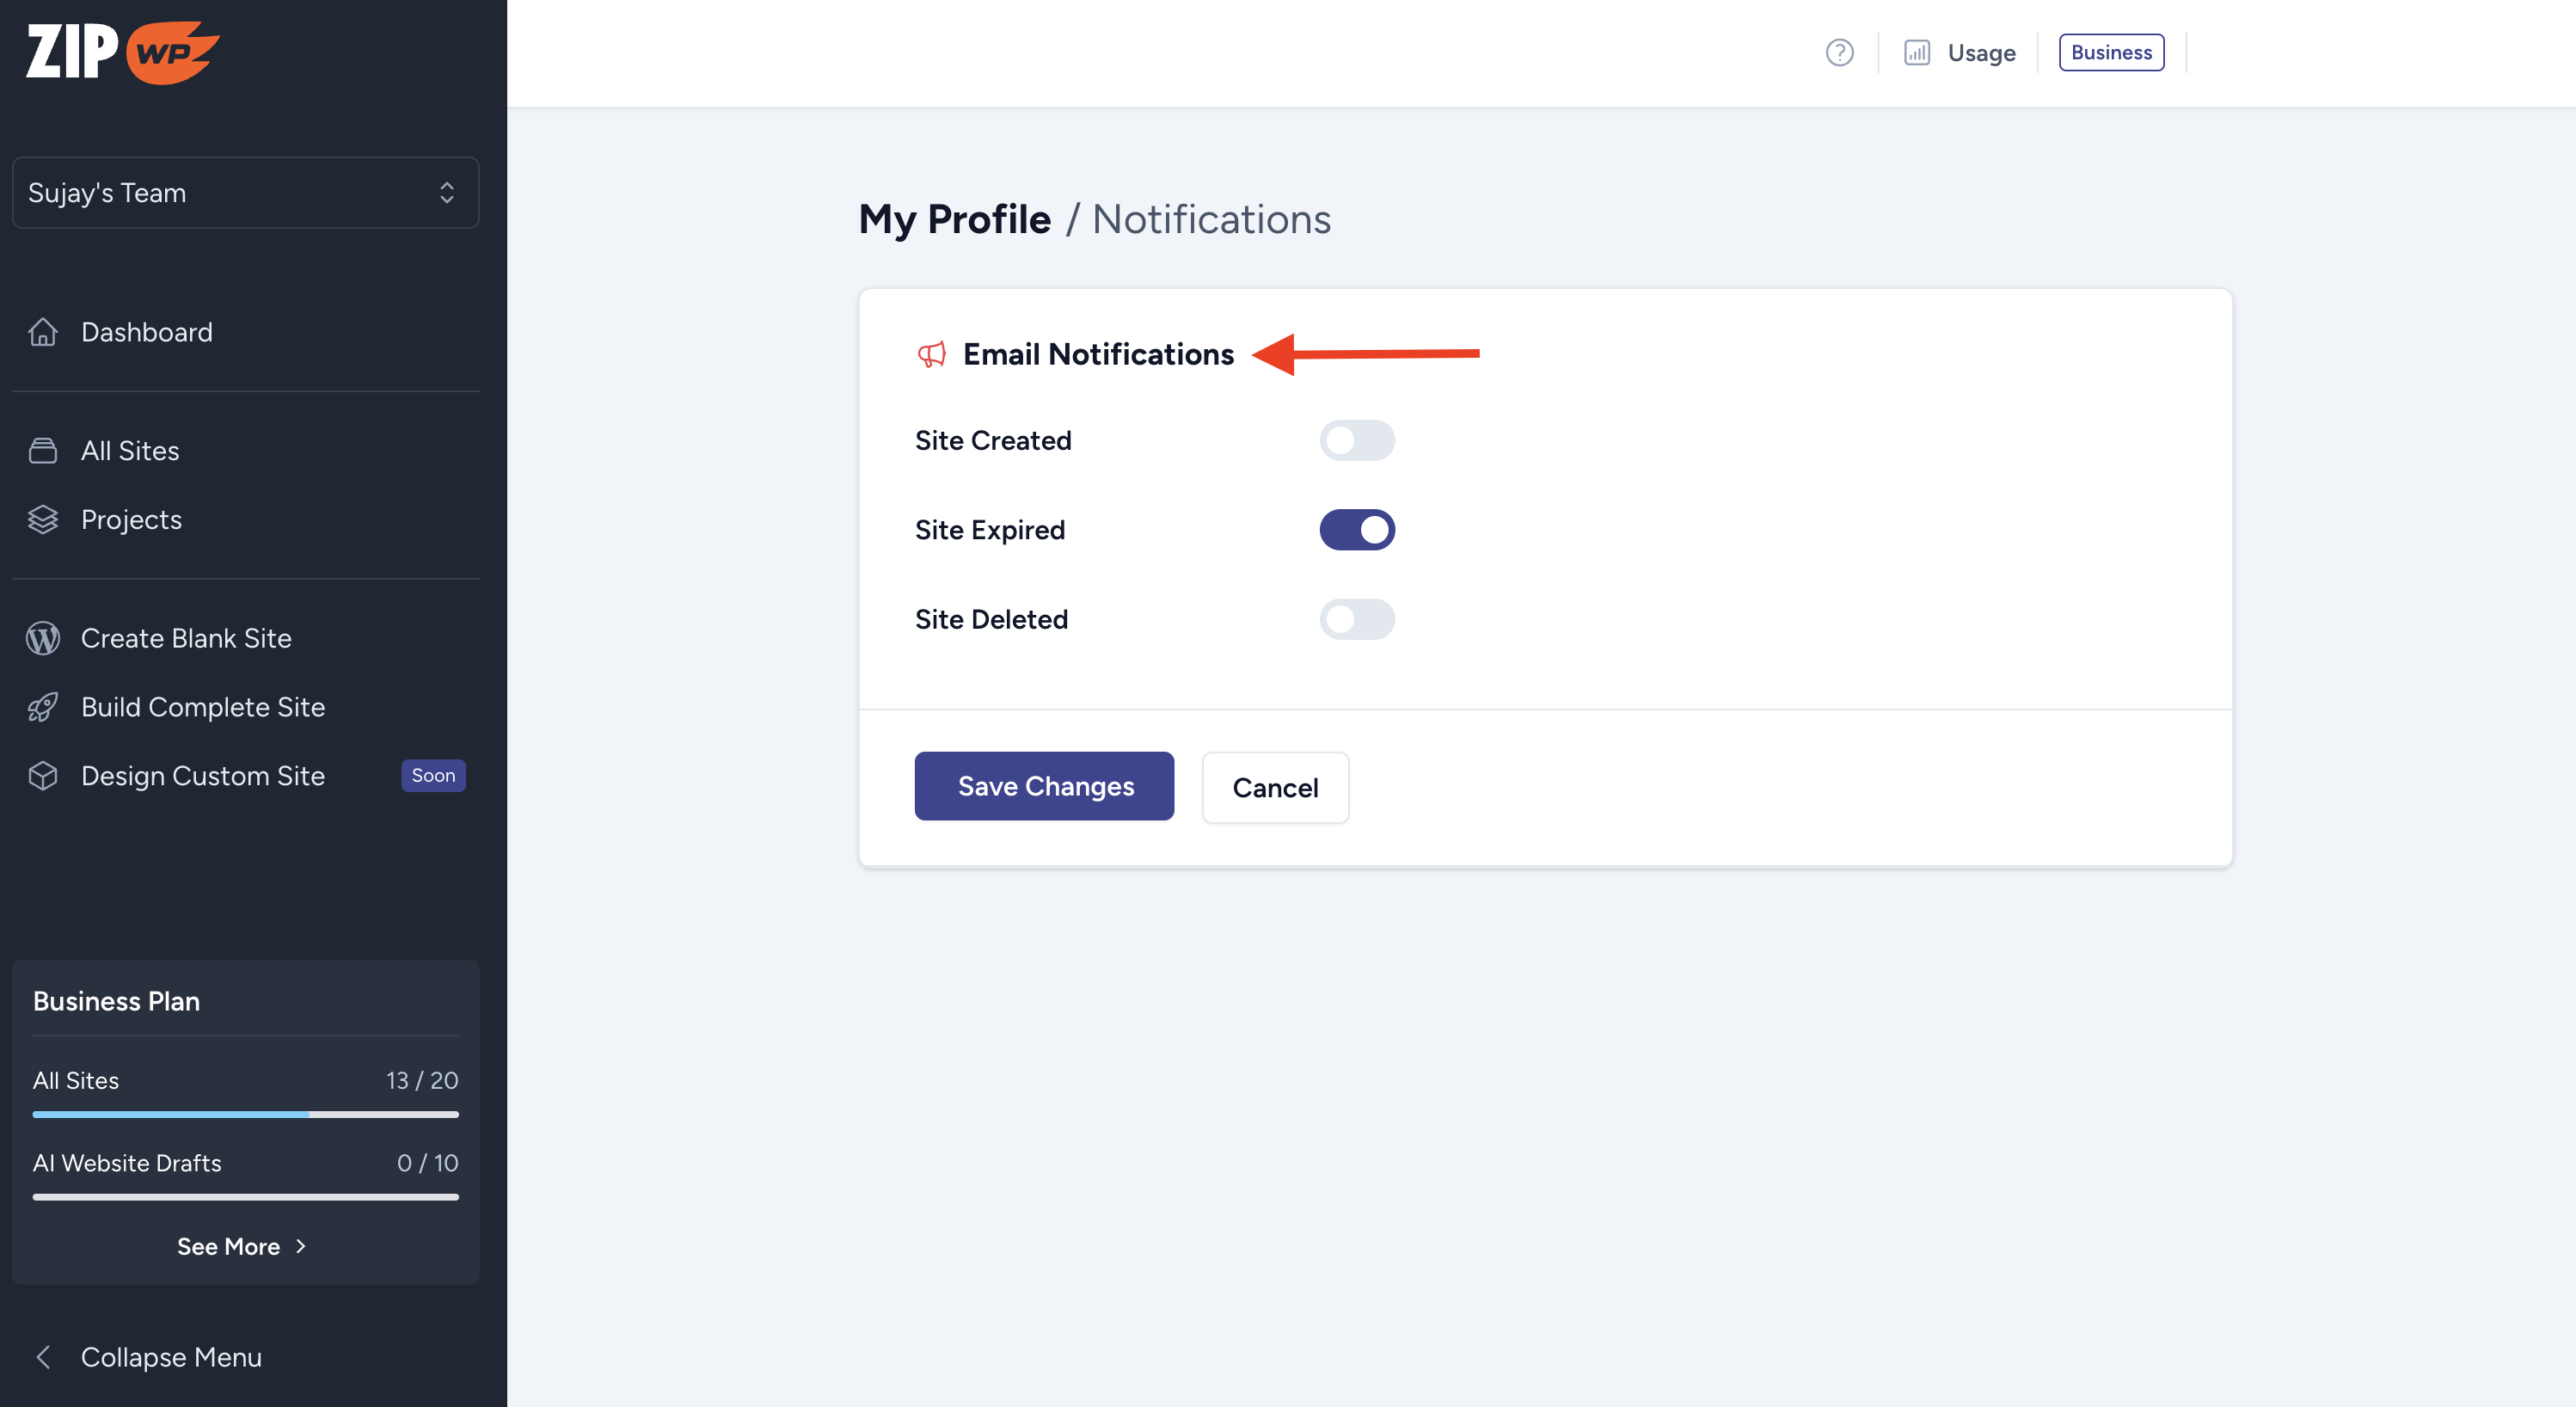Click the Save Changes button

1044,786
